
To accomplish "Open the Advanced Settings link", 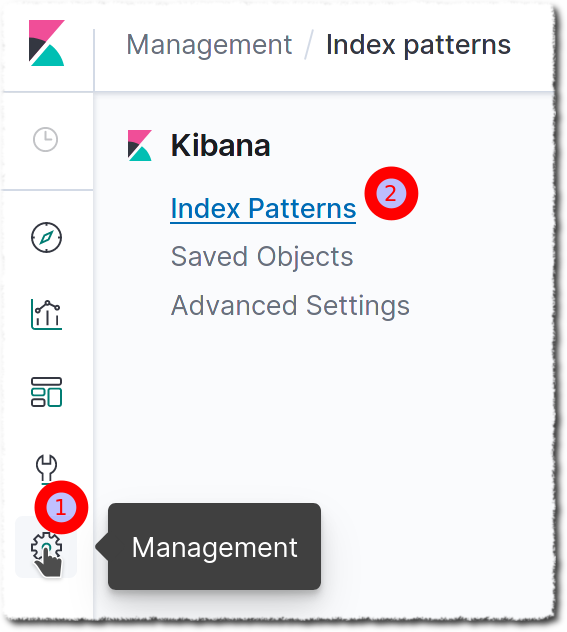I will [290, 306].
